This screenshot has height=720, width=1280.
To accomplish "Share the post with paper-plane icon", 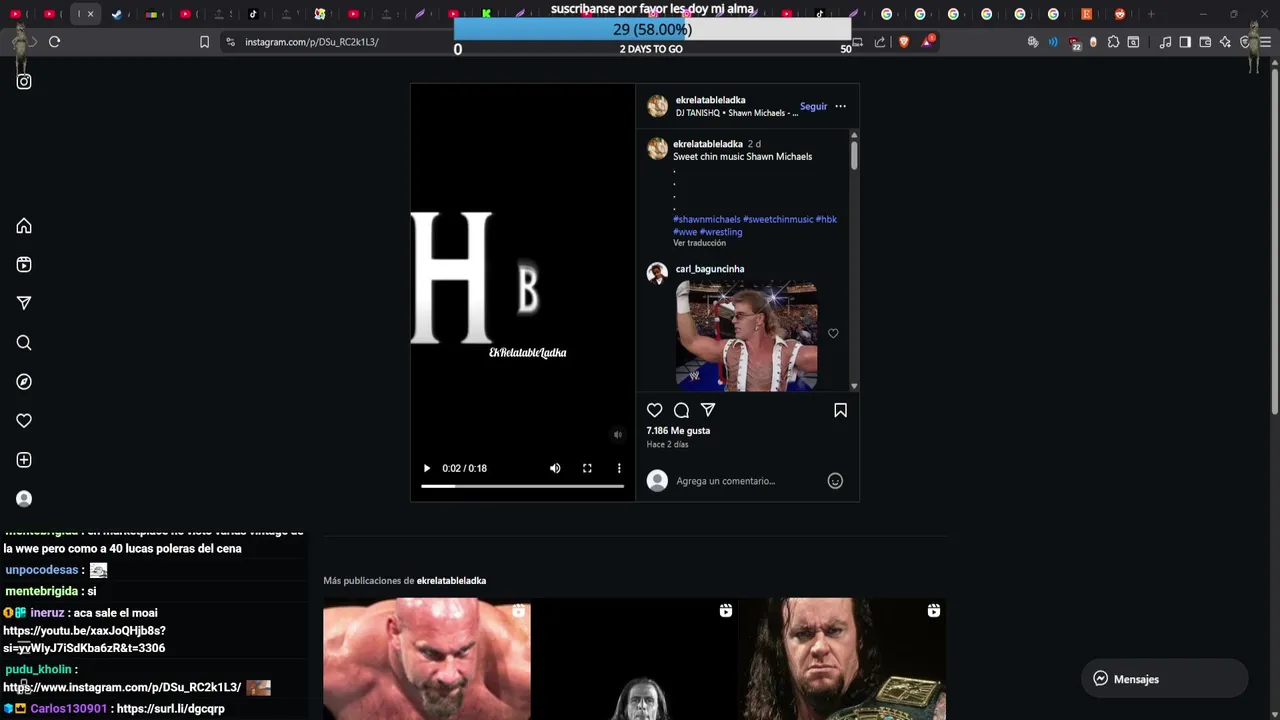I will coord(708,410).
